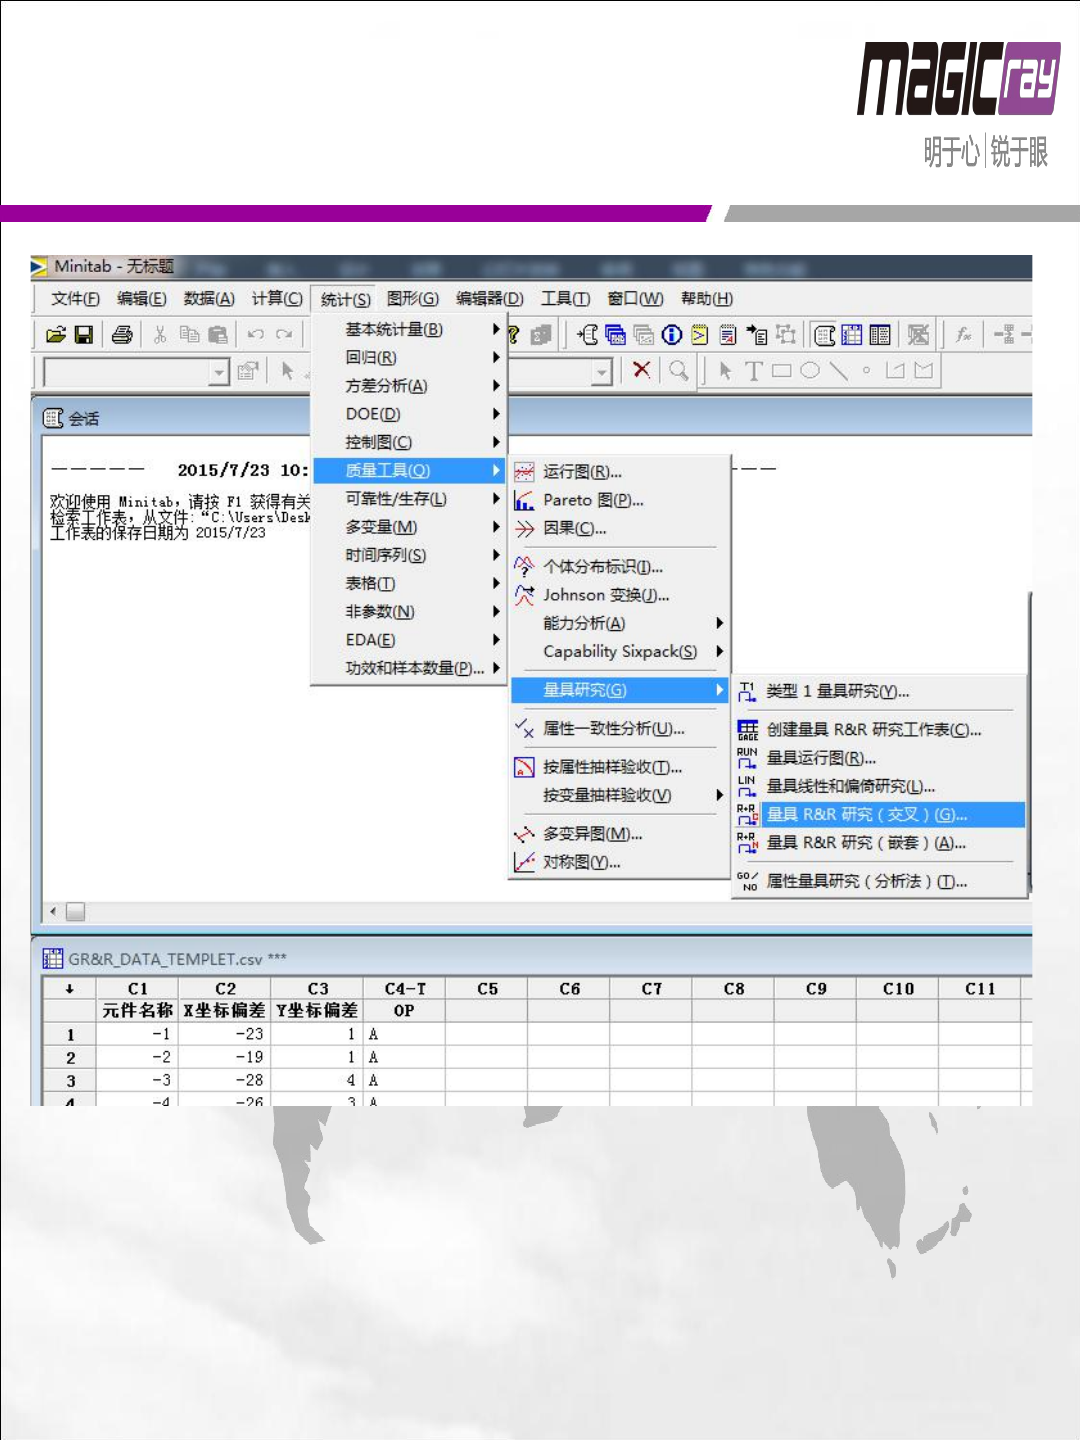This screenshot has width=1080, height=1440.
Task: Show the Worksheet window toolbar icon
Action: tap(852, 335)
